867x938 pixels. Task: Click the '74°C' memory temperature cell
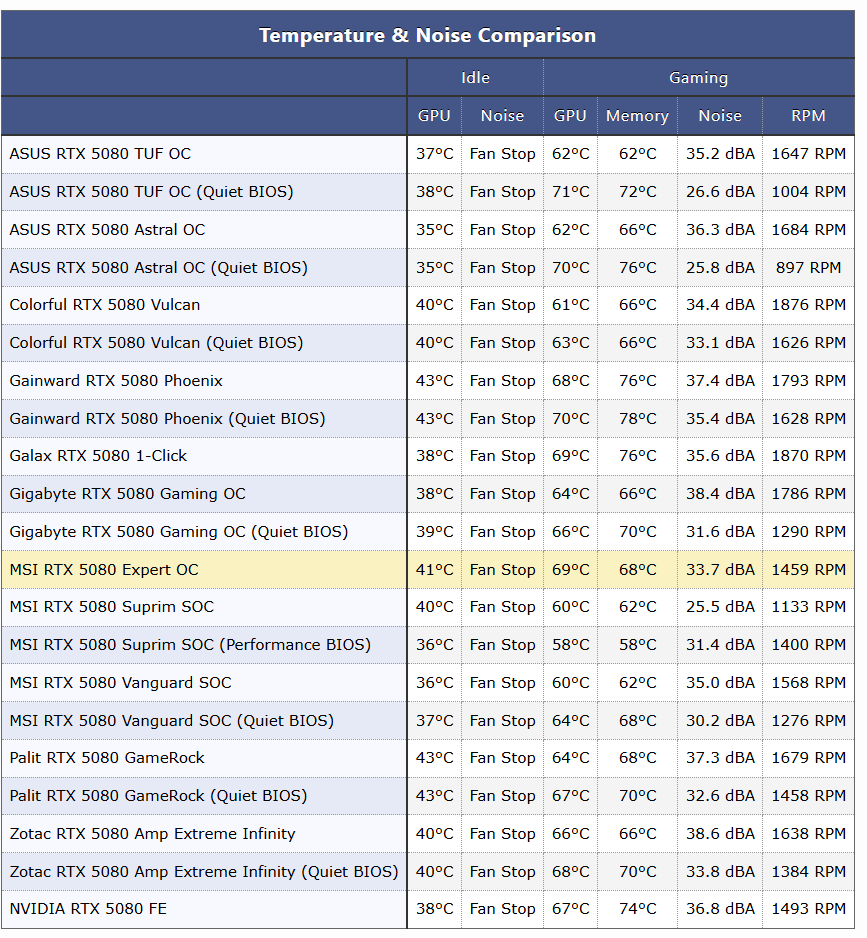[637, 909]
